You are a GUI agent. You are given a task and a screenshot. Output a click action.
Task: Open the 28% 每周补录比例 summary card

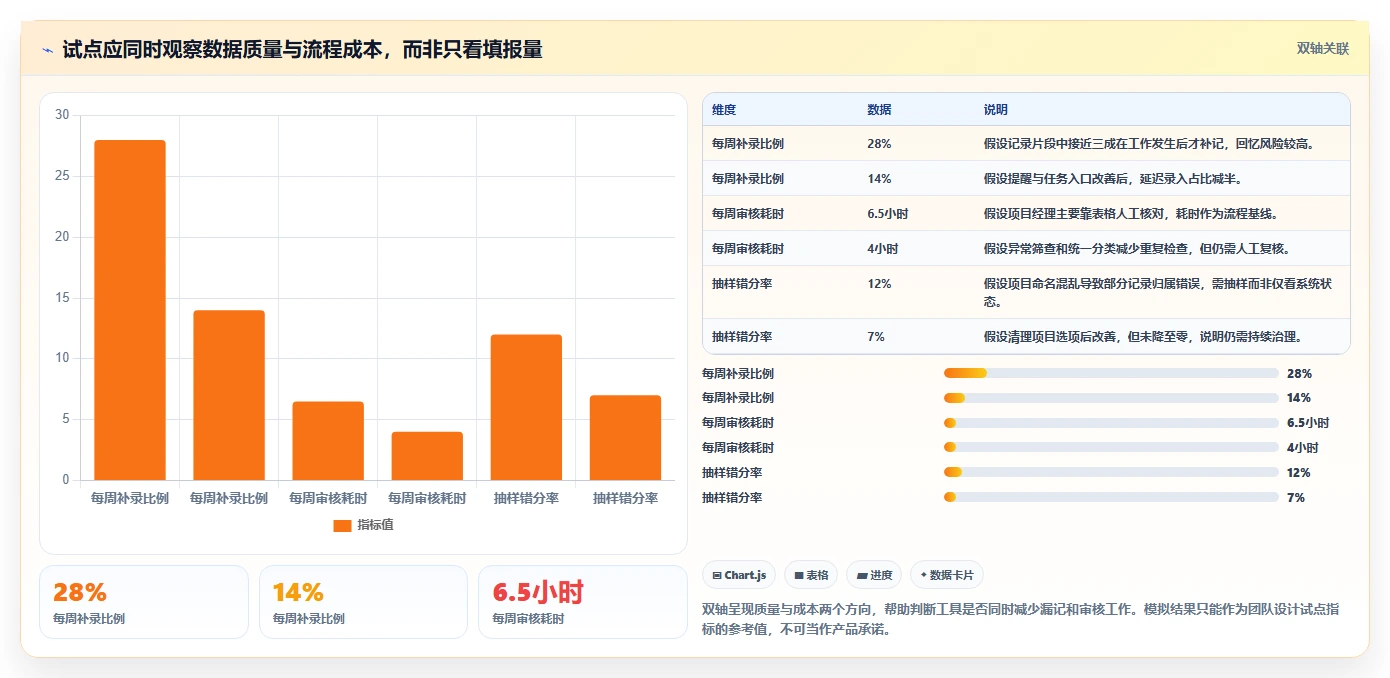point(144,602)
